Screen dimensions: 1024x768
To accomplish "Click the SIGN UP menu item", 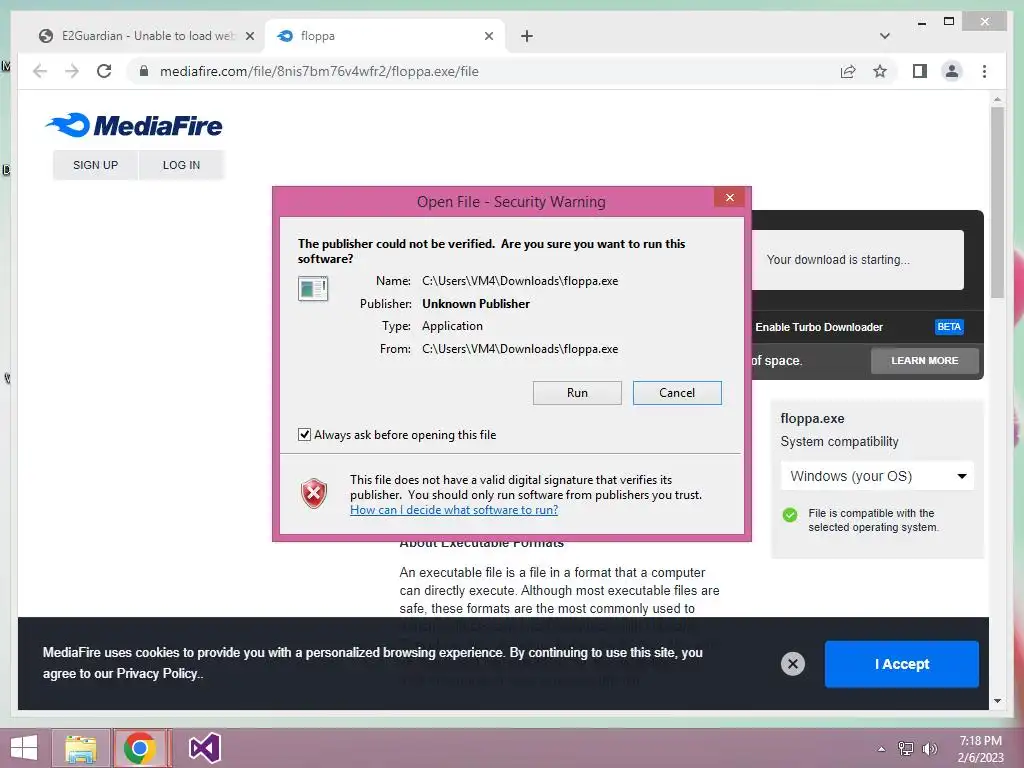I will (x=95, y=165).
